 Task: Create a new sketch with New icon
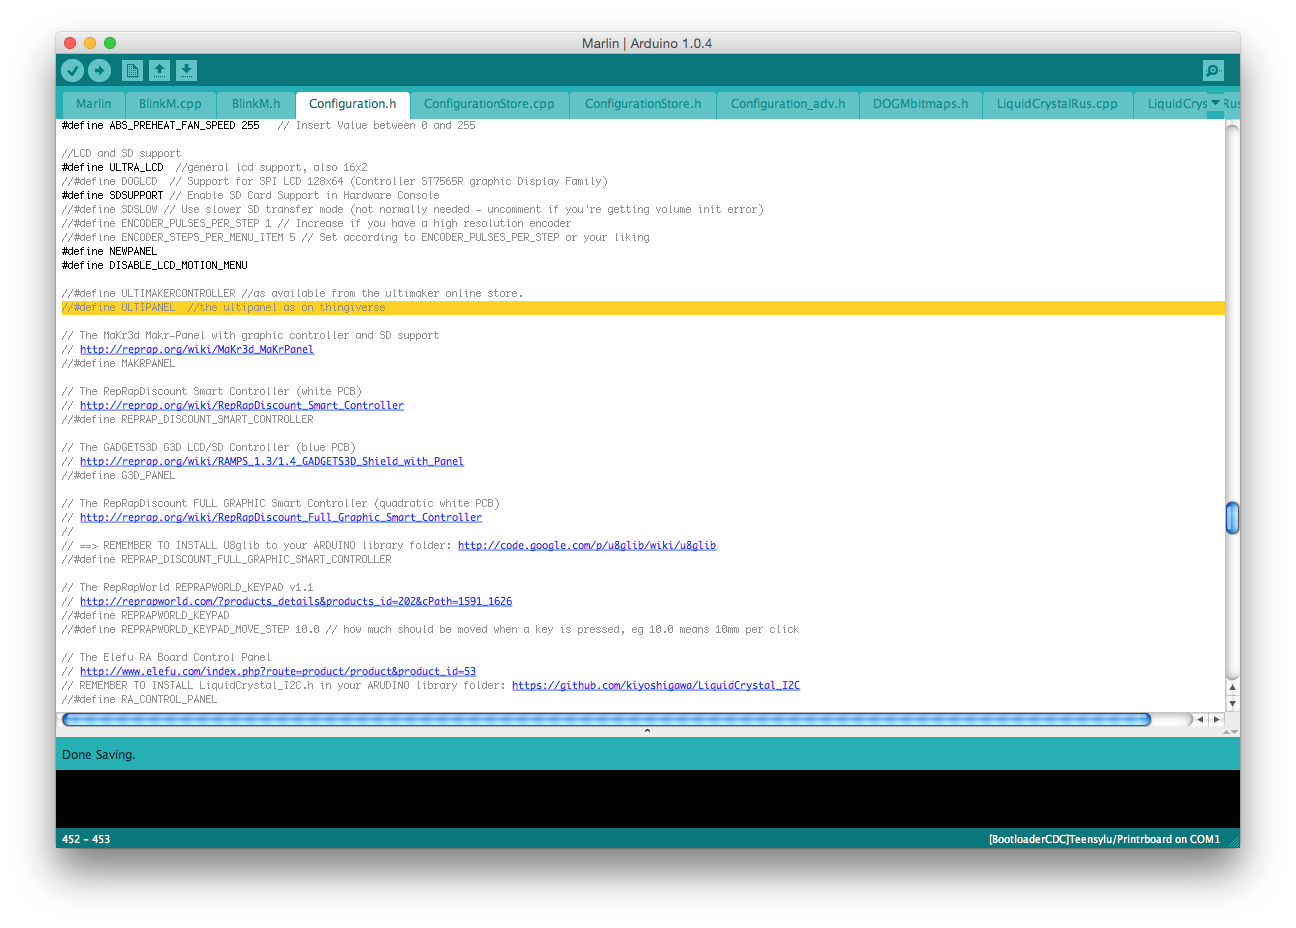coord(132,70)
